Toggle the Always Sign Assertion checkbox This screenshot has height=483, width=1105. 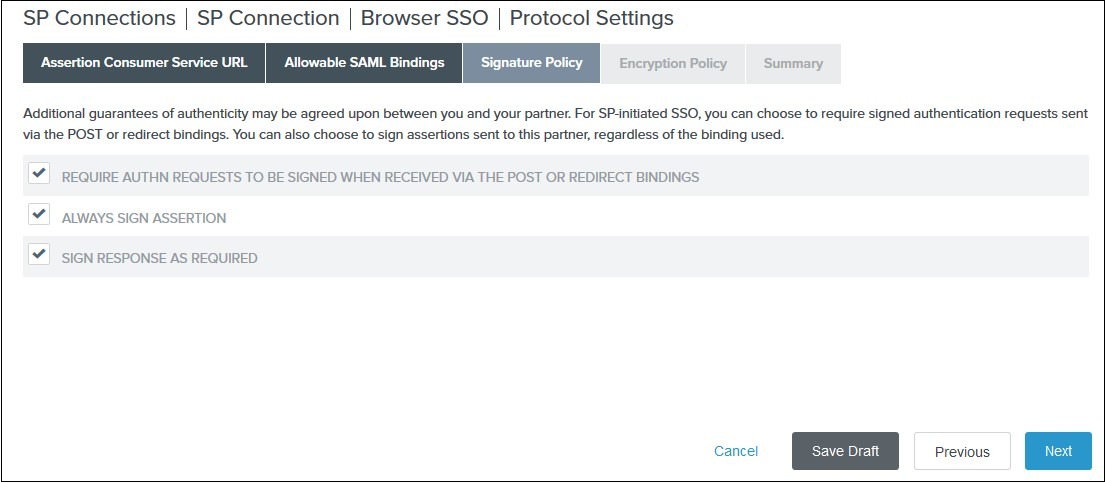point(39,214)
